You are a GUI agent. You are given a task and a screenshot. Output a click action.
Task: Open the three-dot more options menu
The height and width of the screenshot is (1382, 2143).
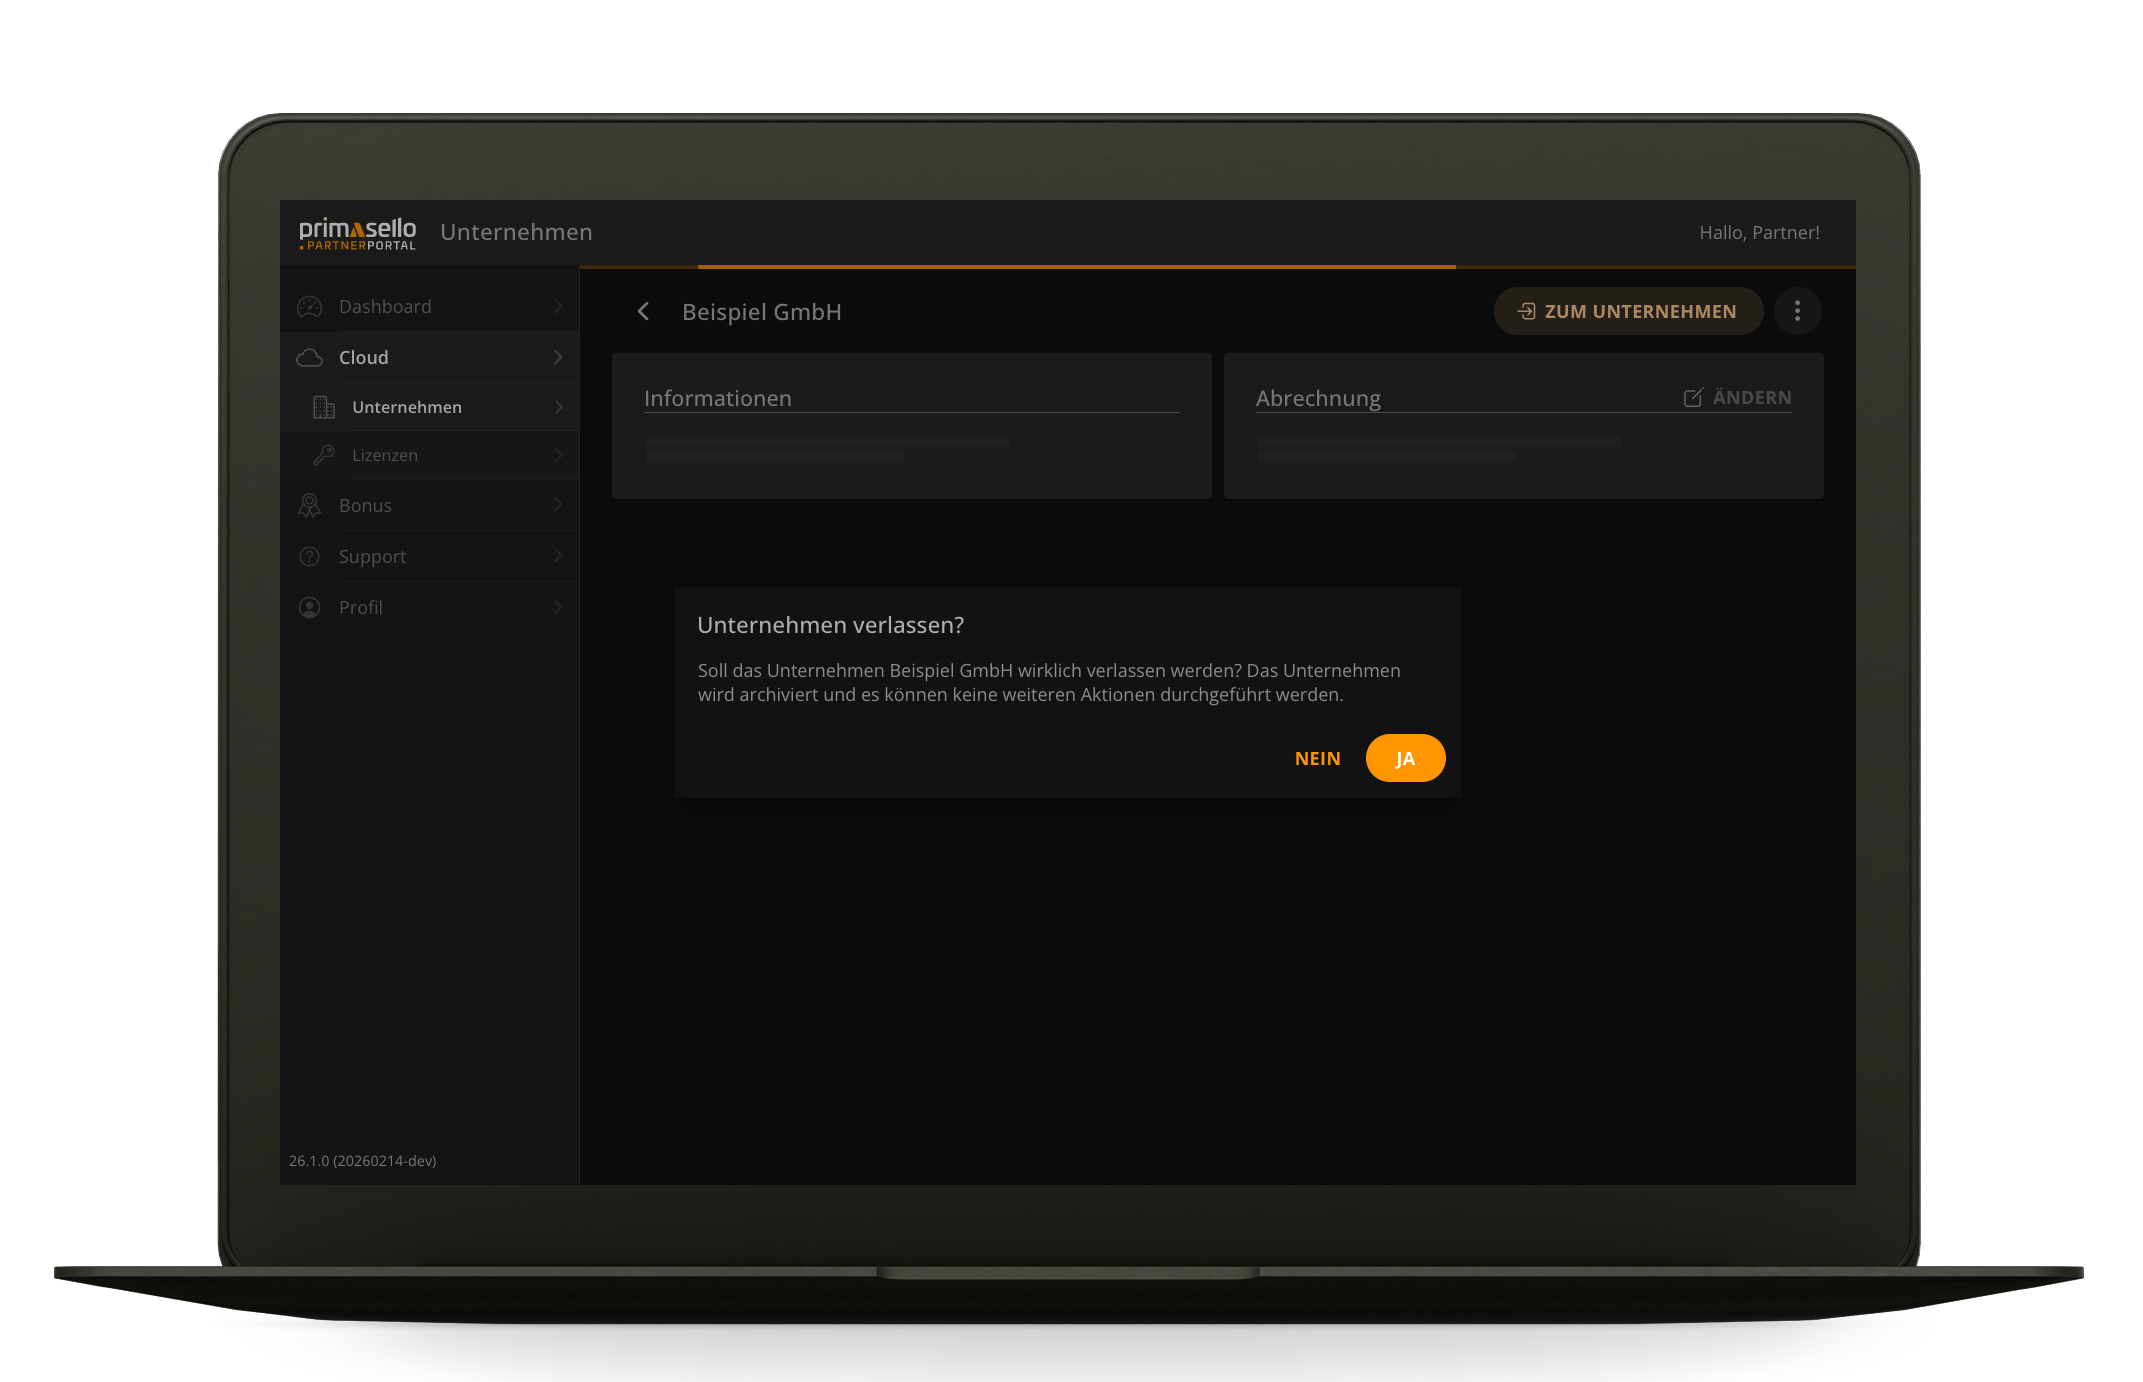point(1797,312)
